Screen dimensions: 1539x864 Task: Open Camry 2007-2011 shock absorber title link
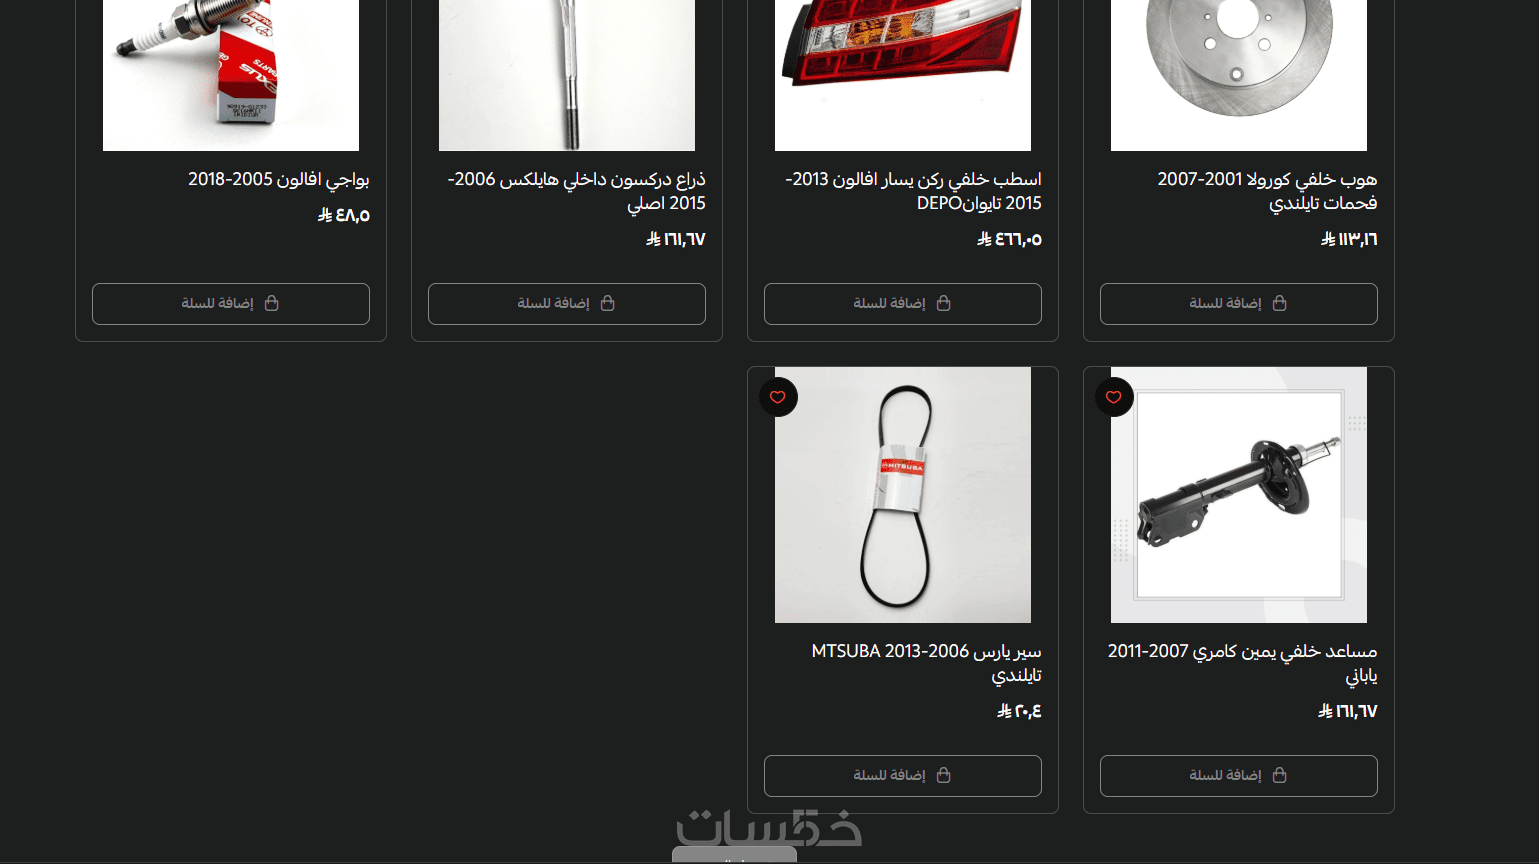tap(1242, 663)
